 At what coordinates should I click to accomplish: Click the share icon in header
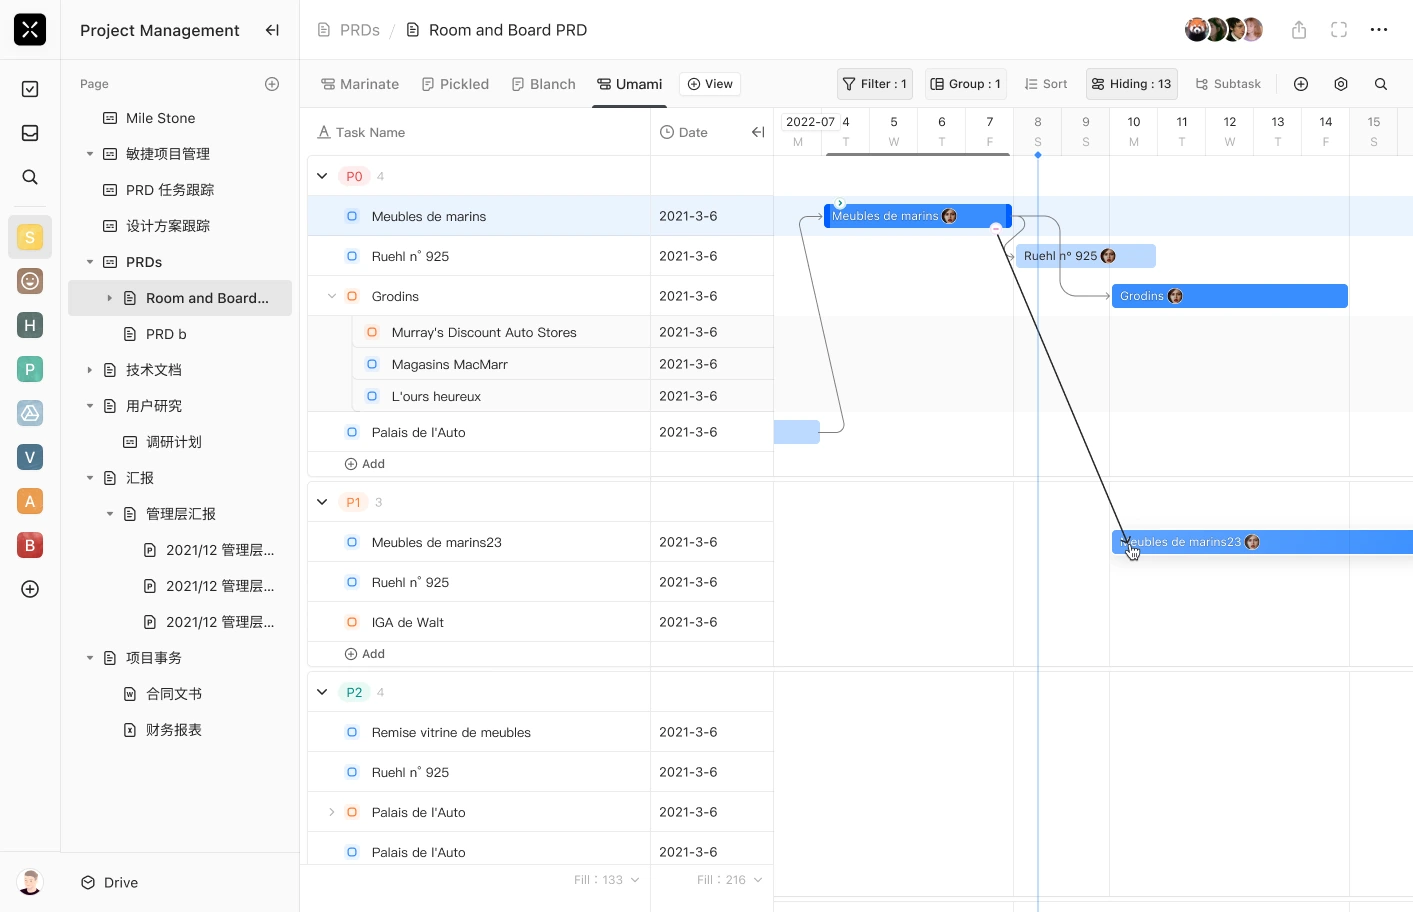[x=1299, y=30]
